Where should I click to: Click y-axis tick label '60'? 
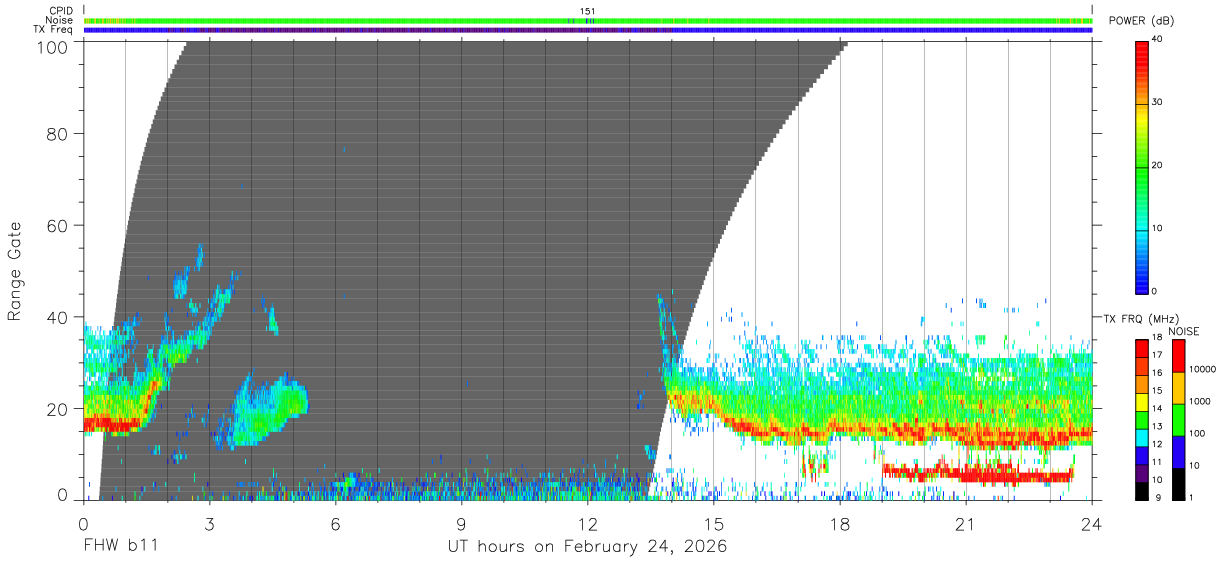pos(59,225)
